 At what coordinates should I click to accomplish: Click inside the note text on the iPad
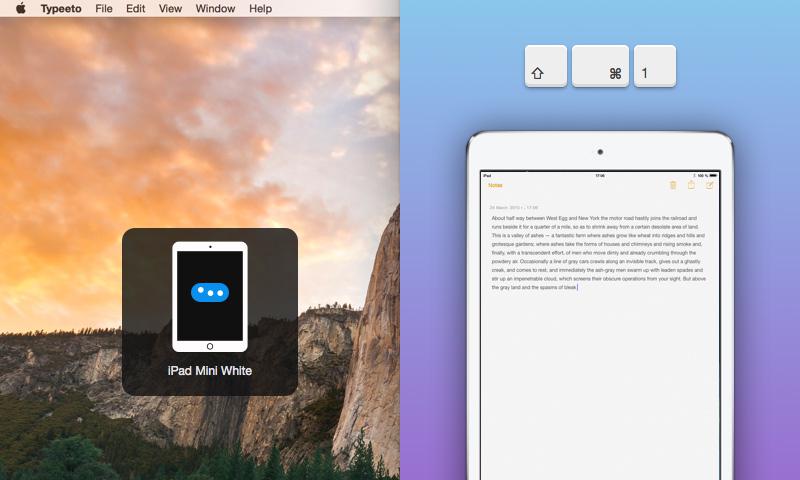pyautogui.click(x=598, y=252)
